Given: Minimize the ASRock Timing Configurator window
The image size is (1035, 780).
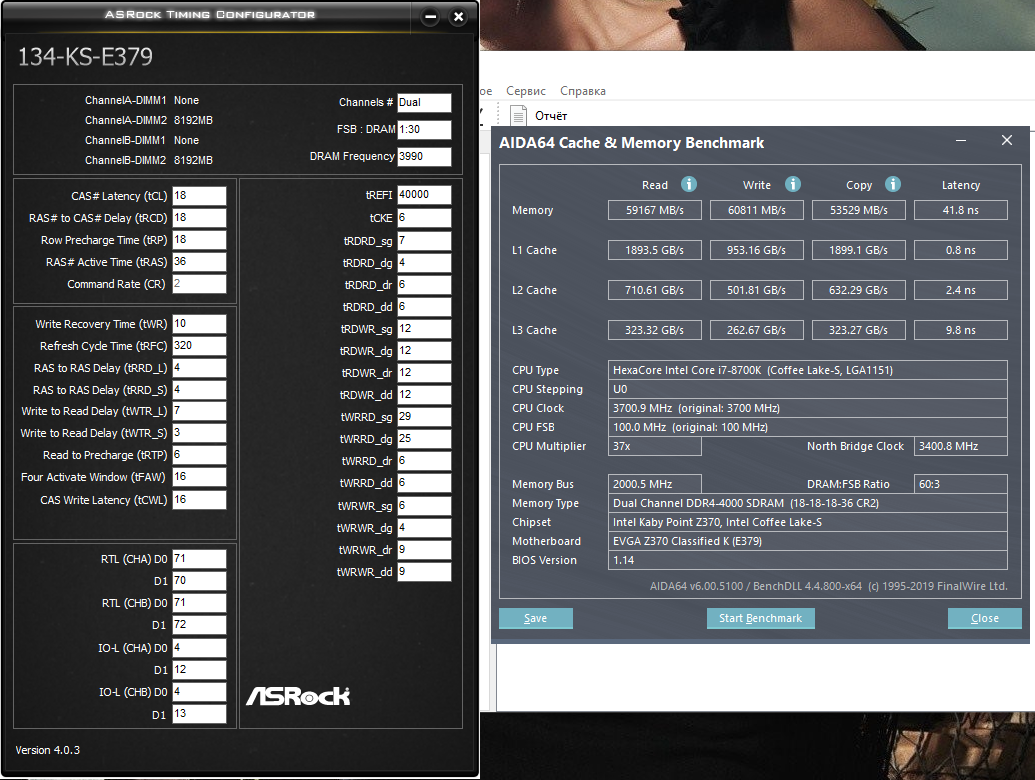Looking at the screenshot, I should tap(430, 16).
